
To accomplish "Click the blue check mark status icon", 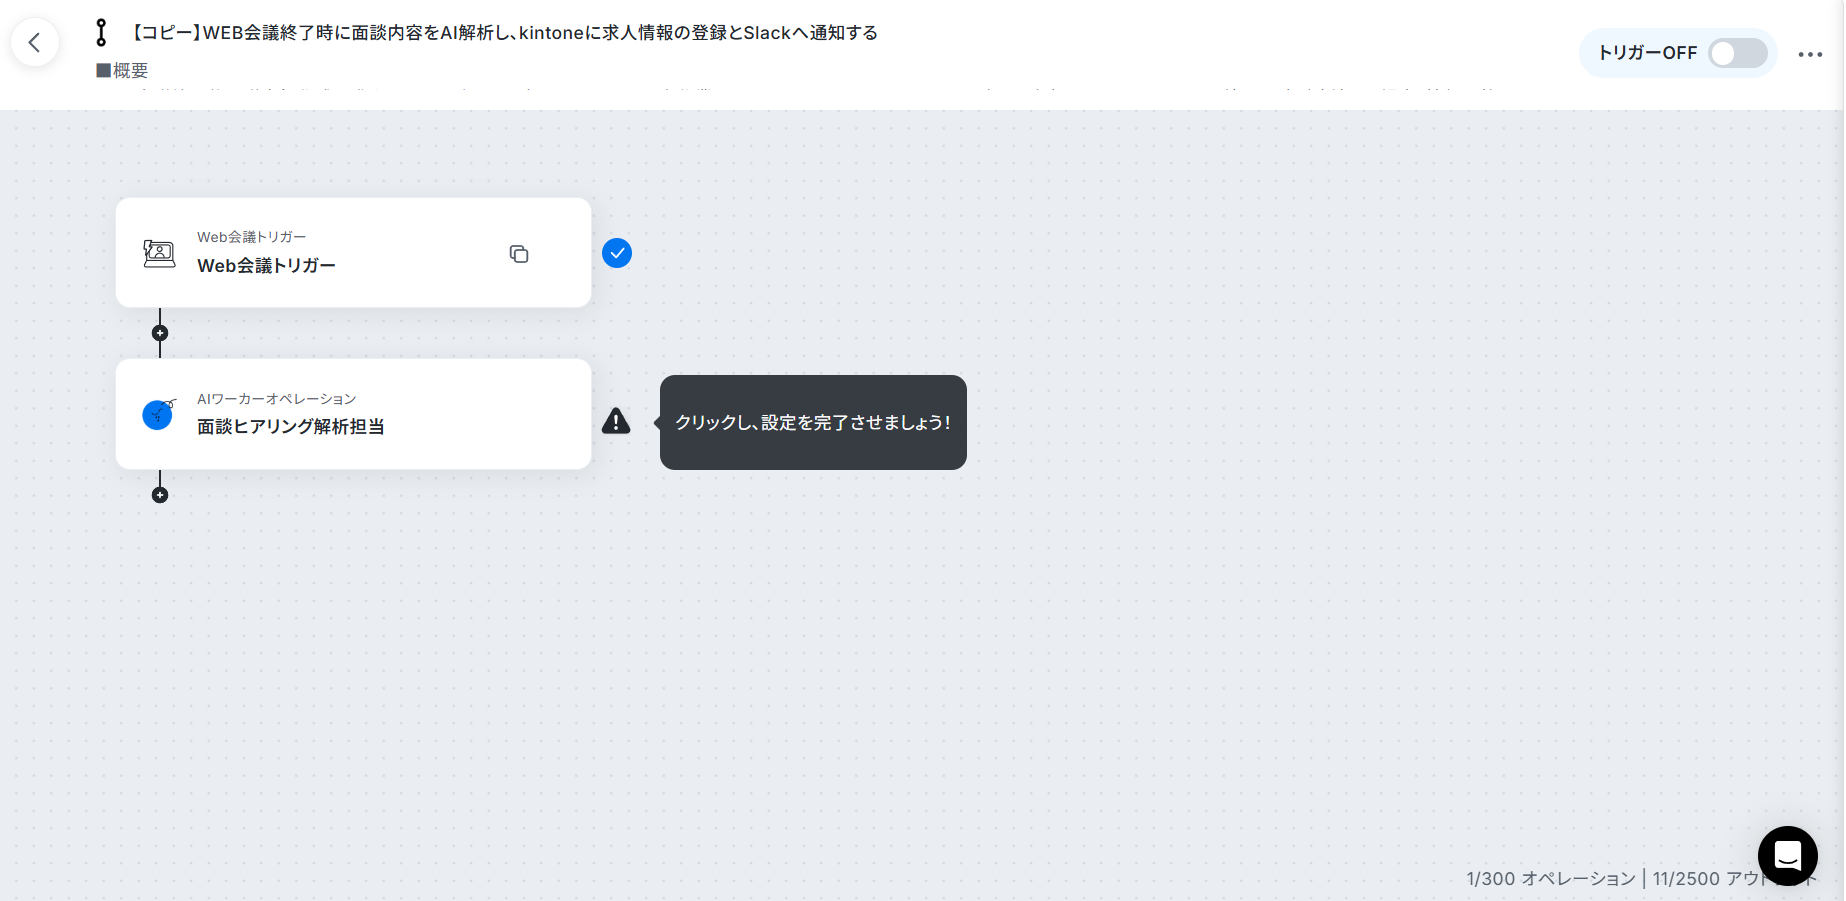I will pos(617,253).
